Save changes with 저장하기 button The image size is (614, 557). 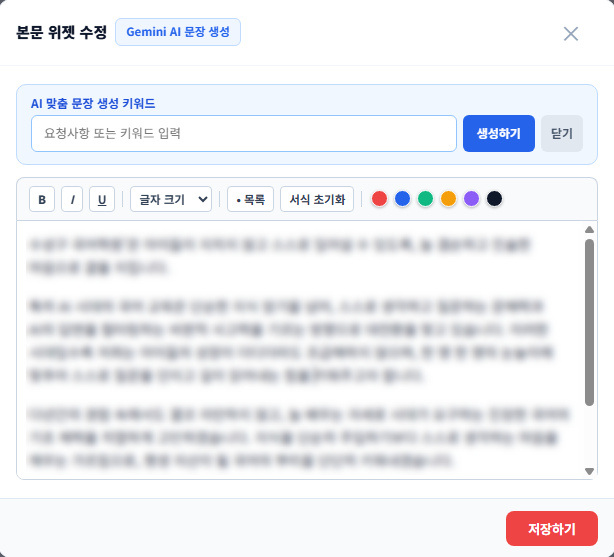pos(551,528)
